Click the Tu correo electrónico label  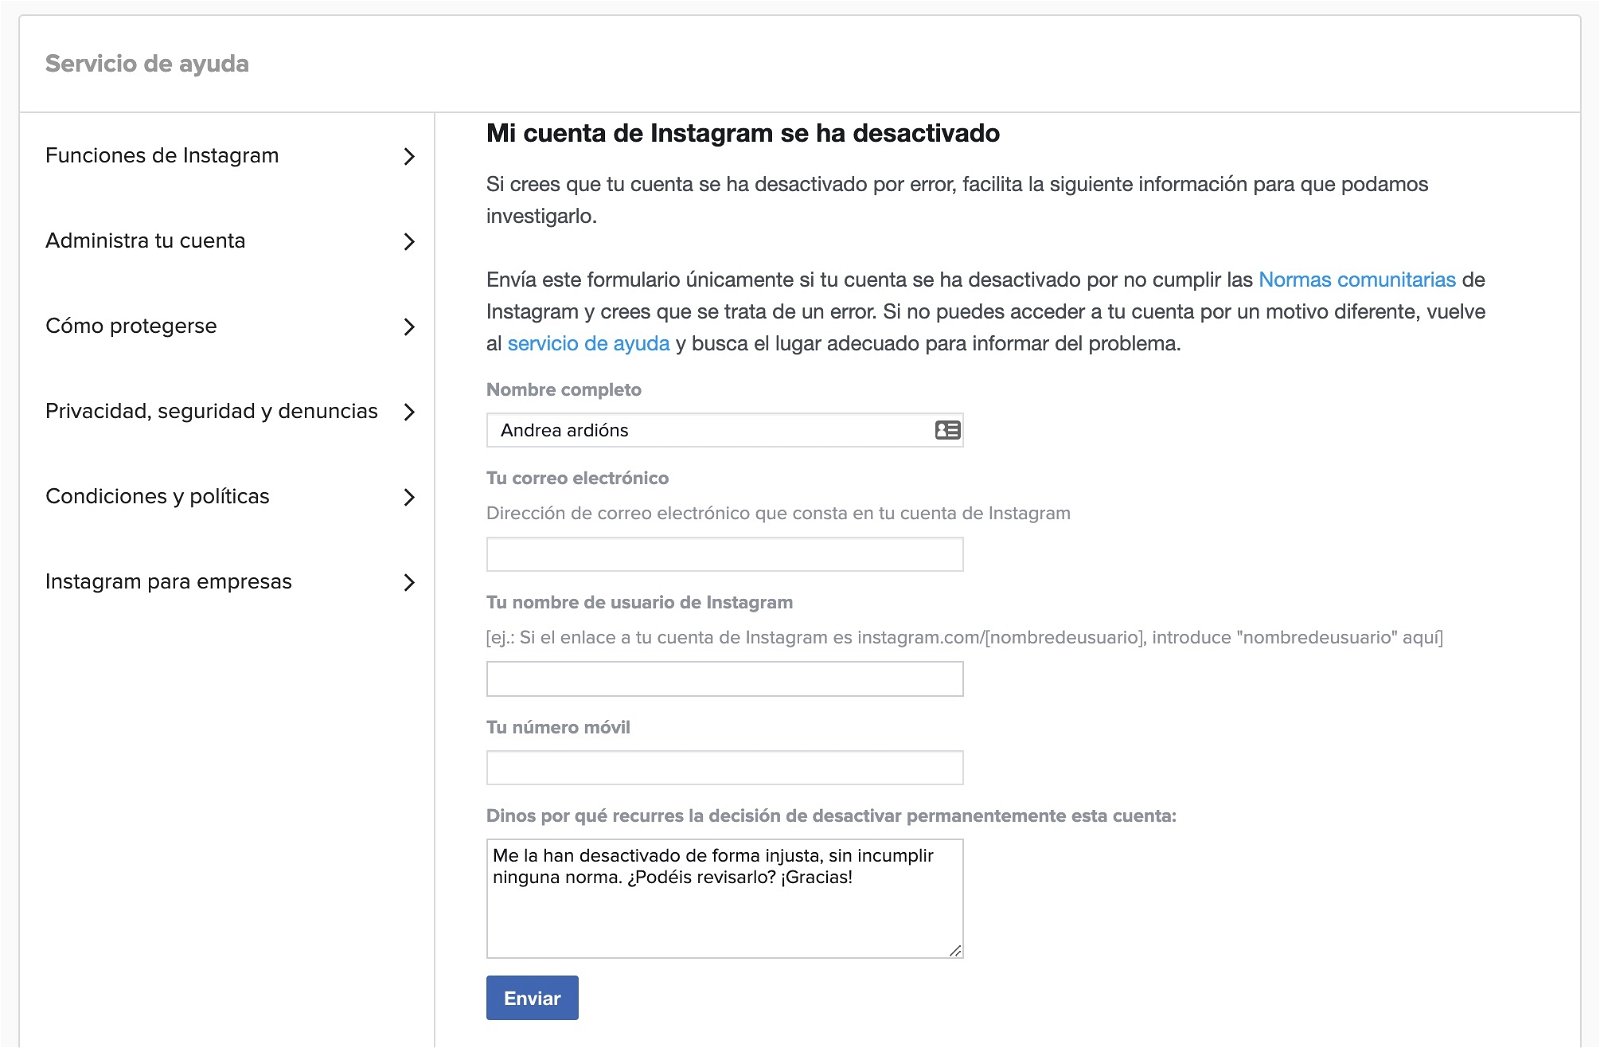(577, 478)
